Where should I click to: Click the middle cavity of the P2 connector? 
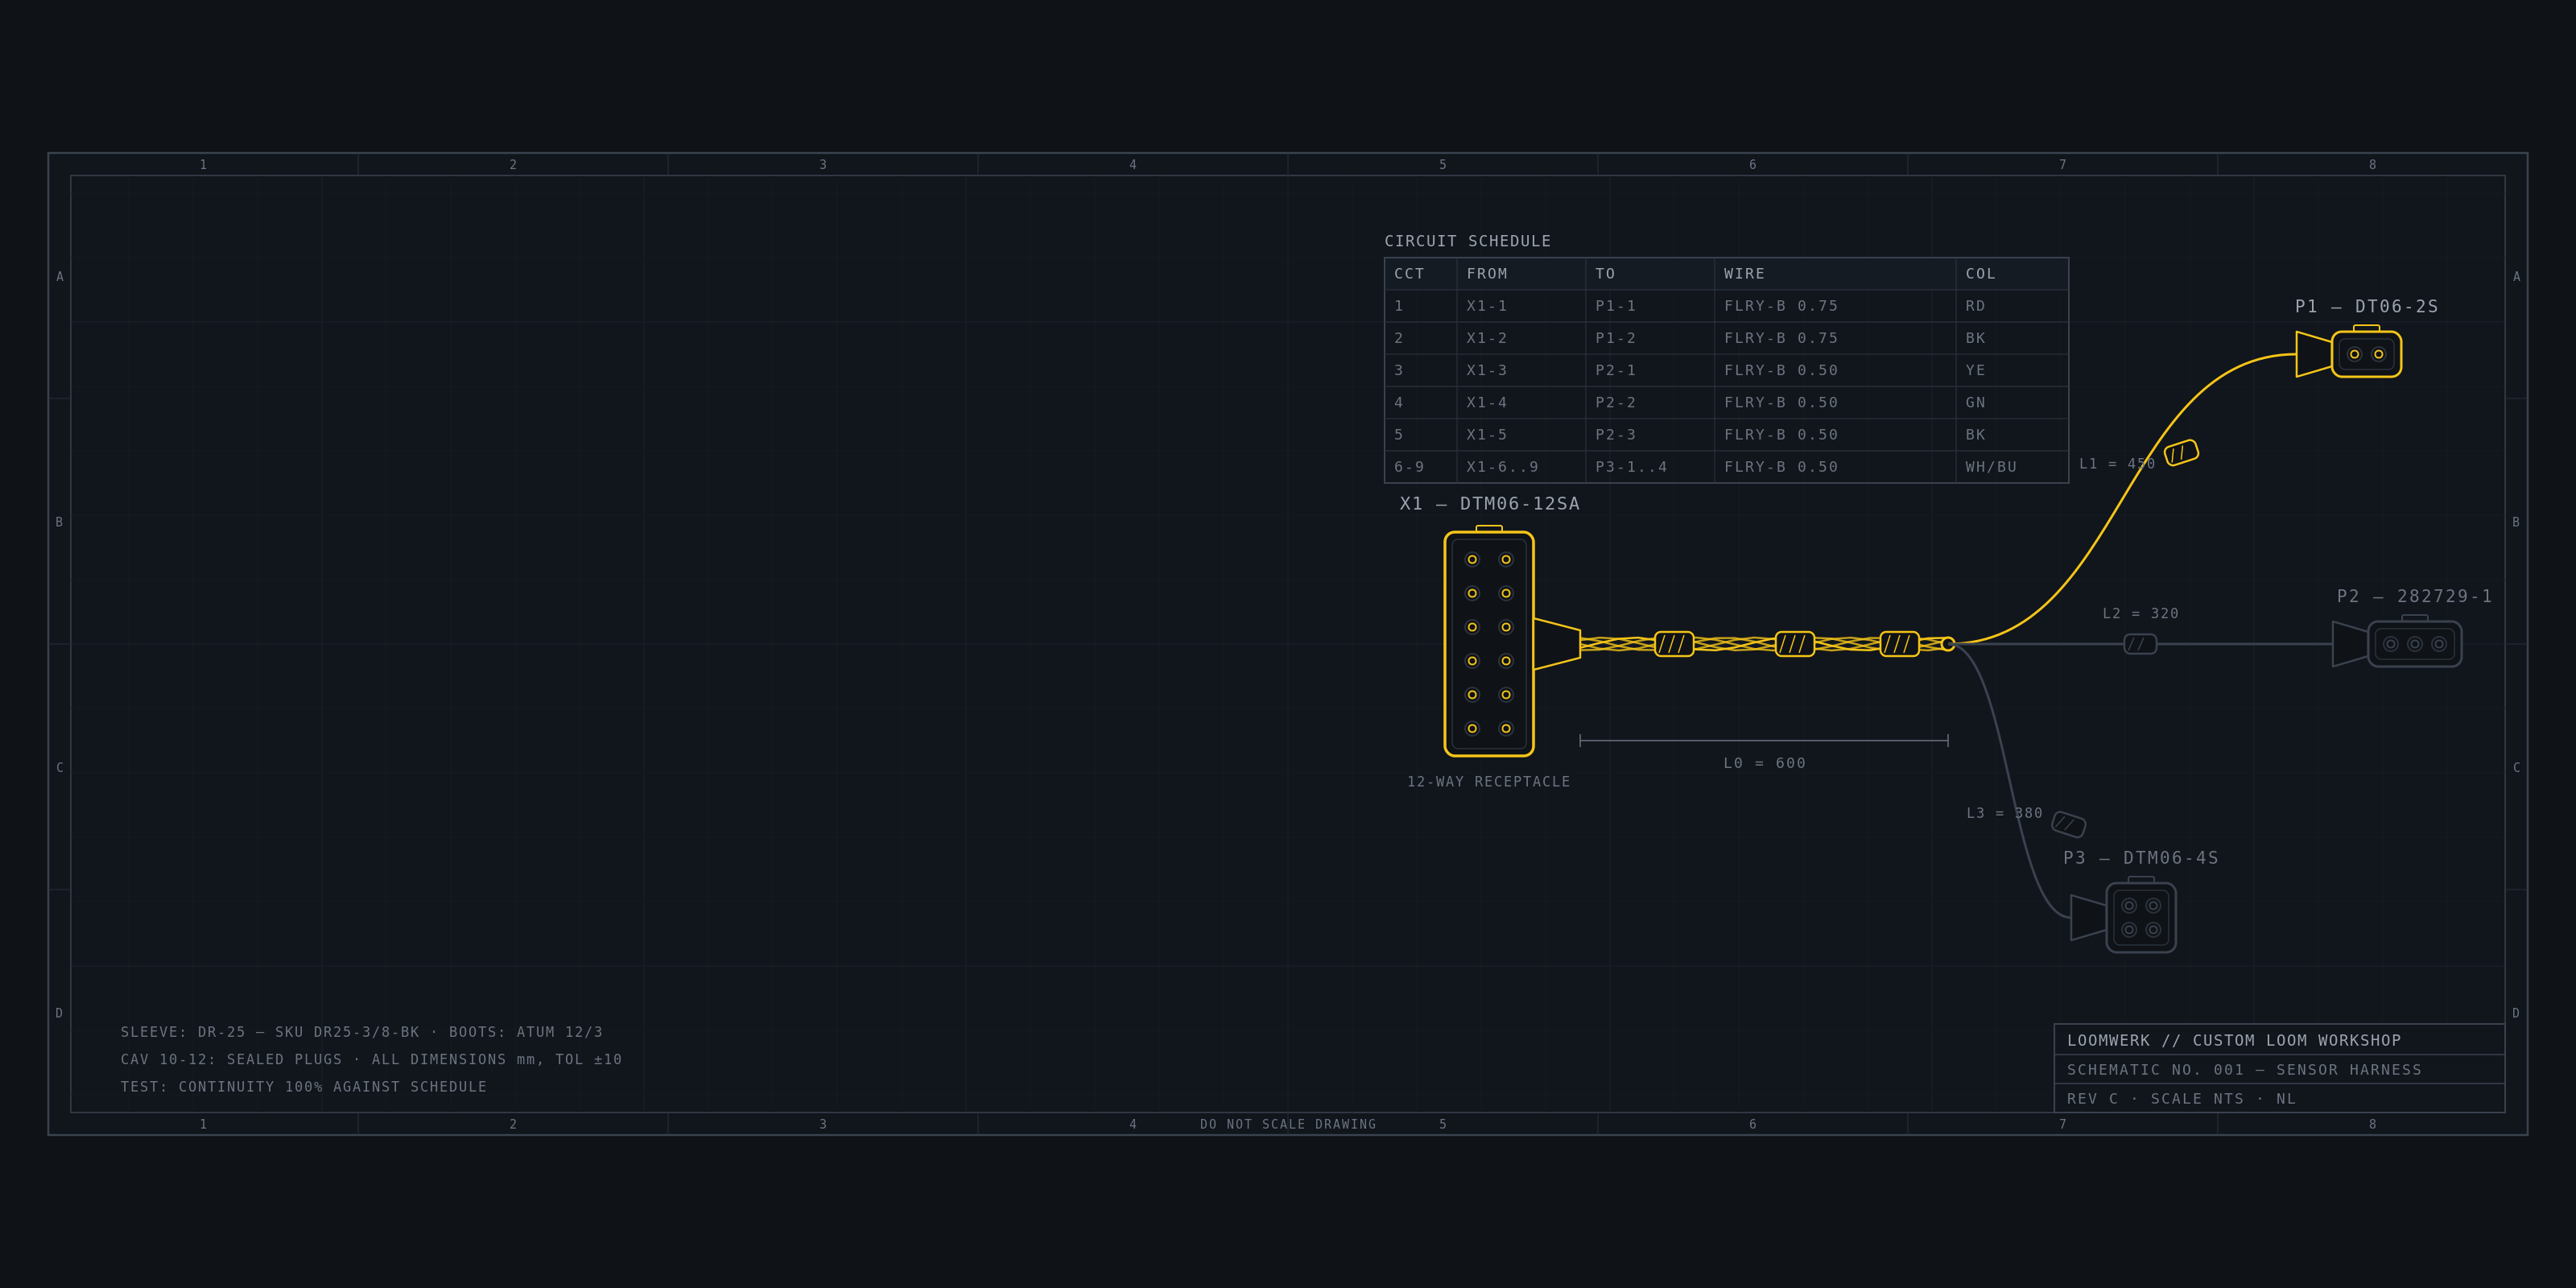[x=2414, y=644]
